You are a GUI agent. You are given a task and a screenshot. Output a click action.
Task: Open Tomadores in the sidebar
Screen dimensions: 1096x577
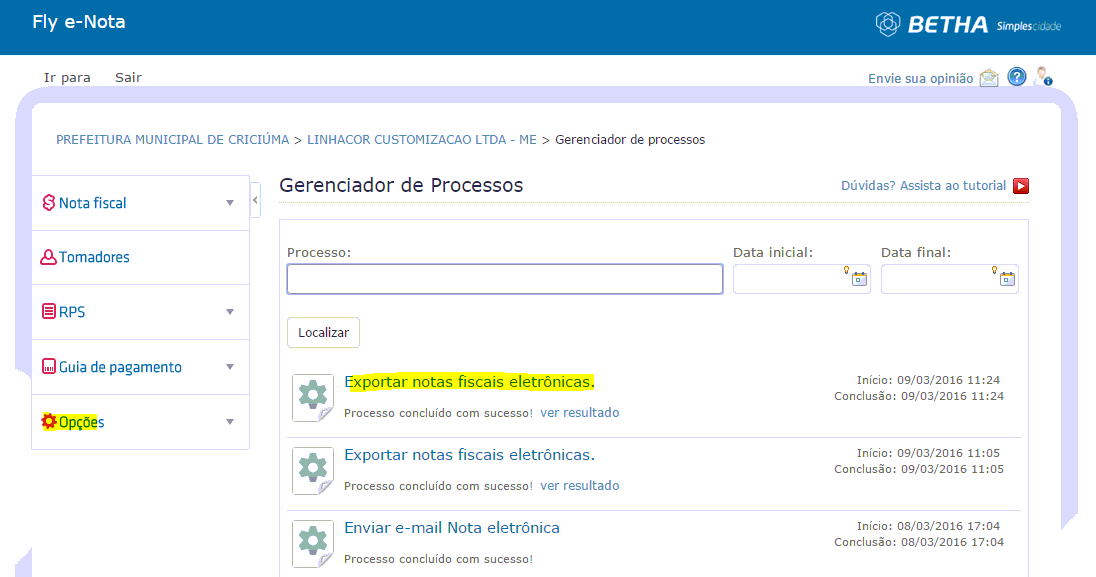click(x=140, y=257)
